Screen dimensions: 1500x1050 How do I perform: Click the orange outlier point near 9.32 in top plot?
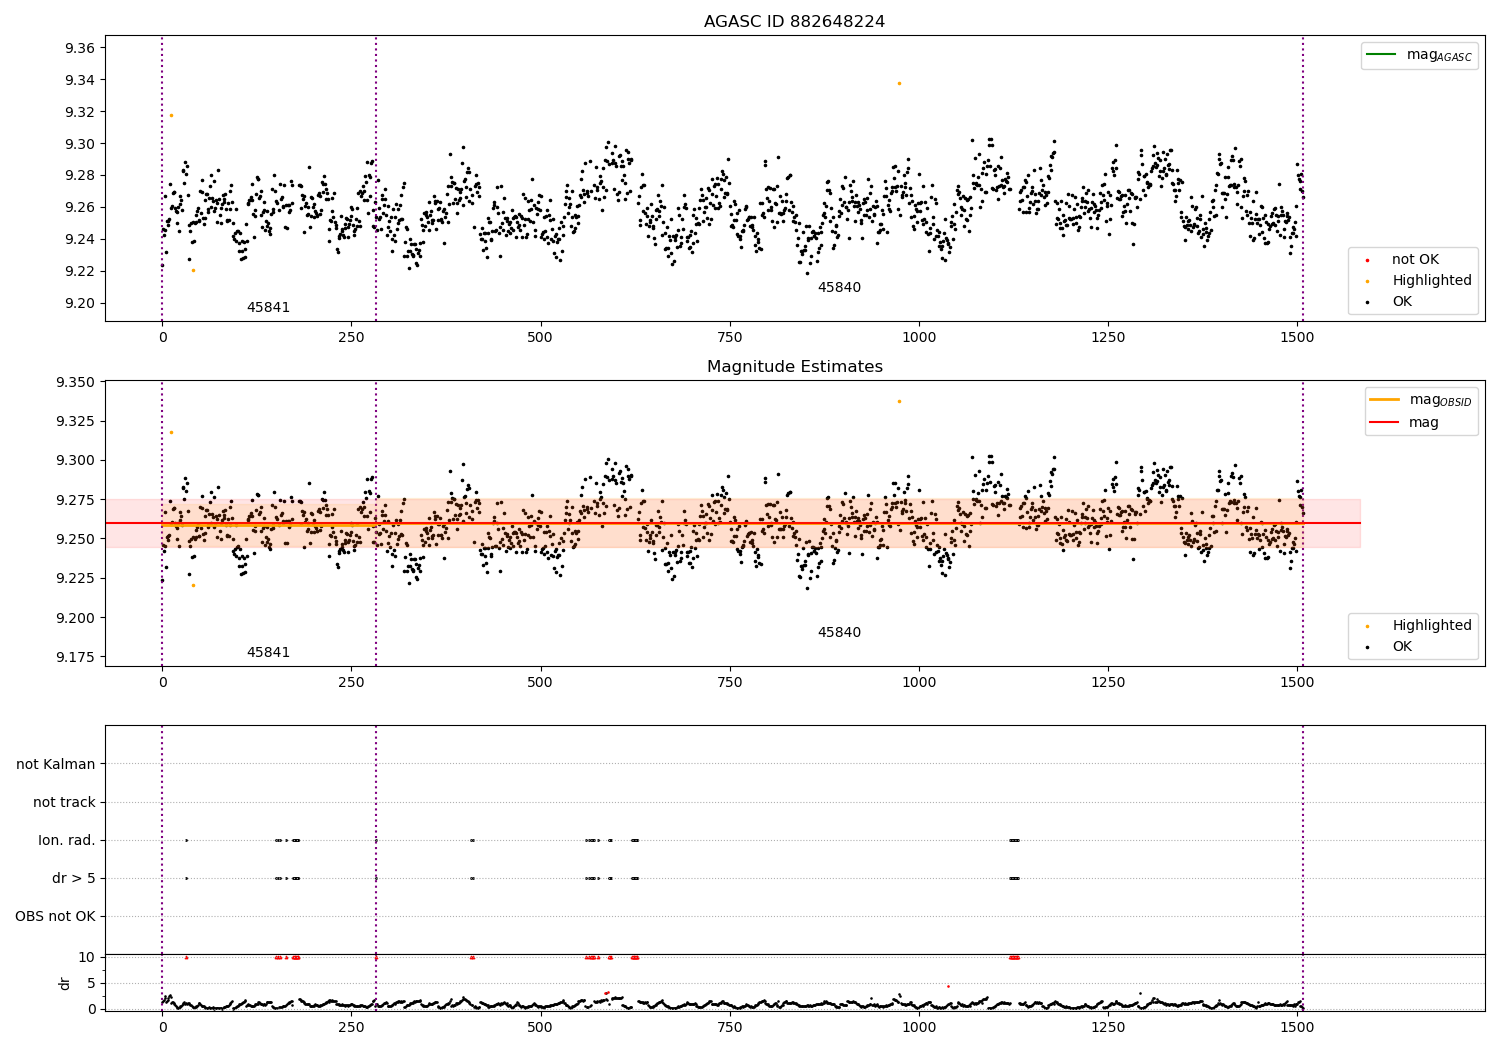coord(171,115)
